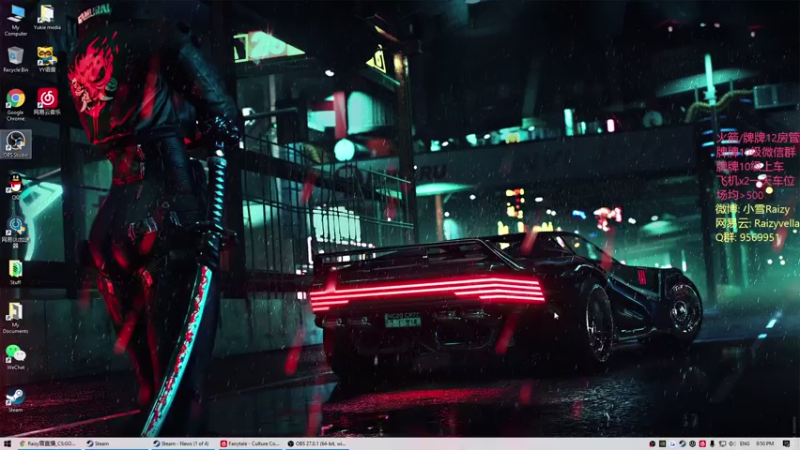This screenshot has width=800, height=450.
Task: Select the NetEase UU booster desktop shortcut
Action: [16, 232]
